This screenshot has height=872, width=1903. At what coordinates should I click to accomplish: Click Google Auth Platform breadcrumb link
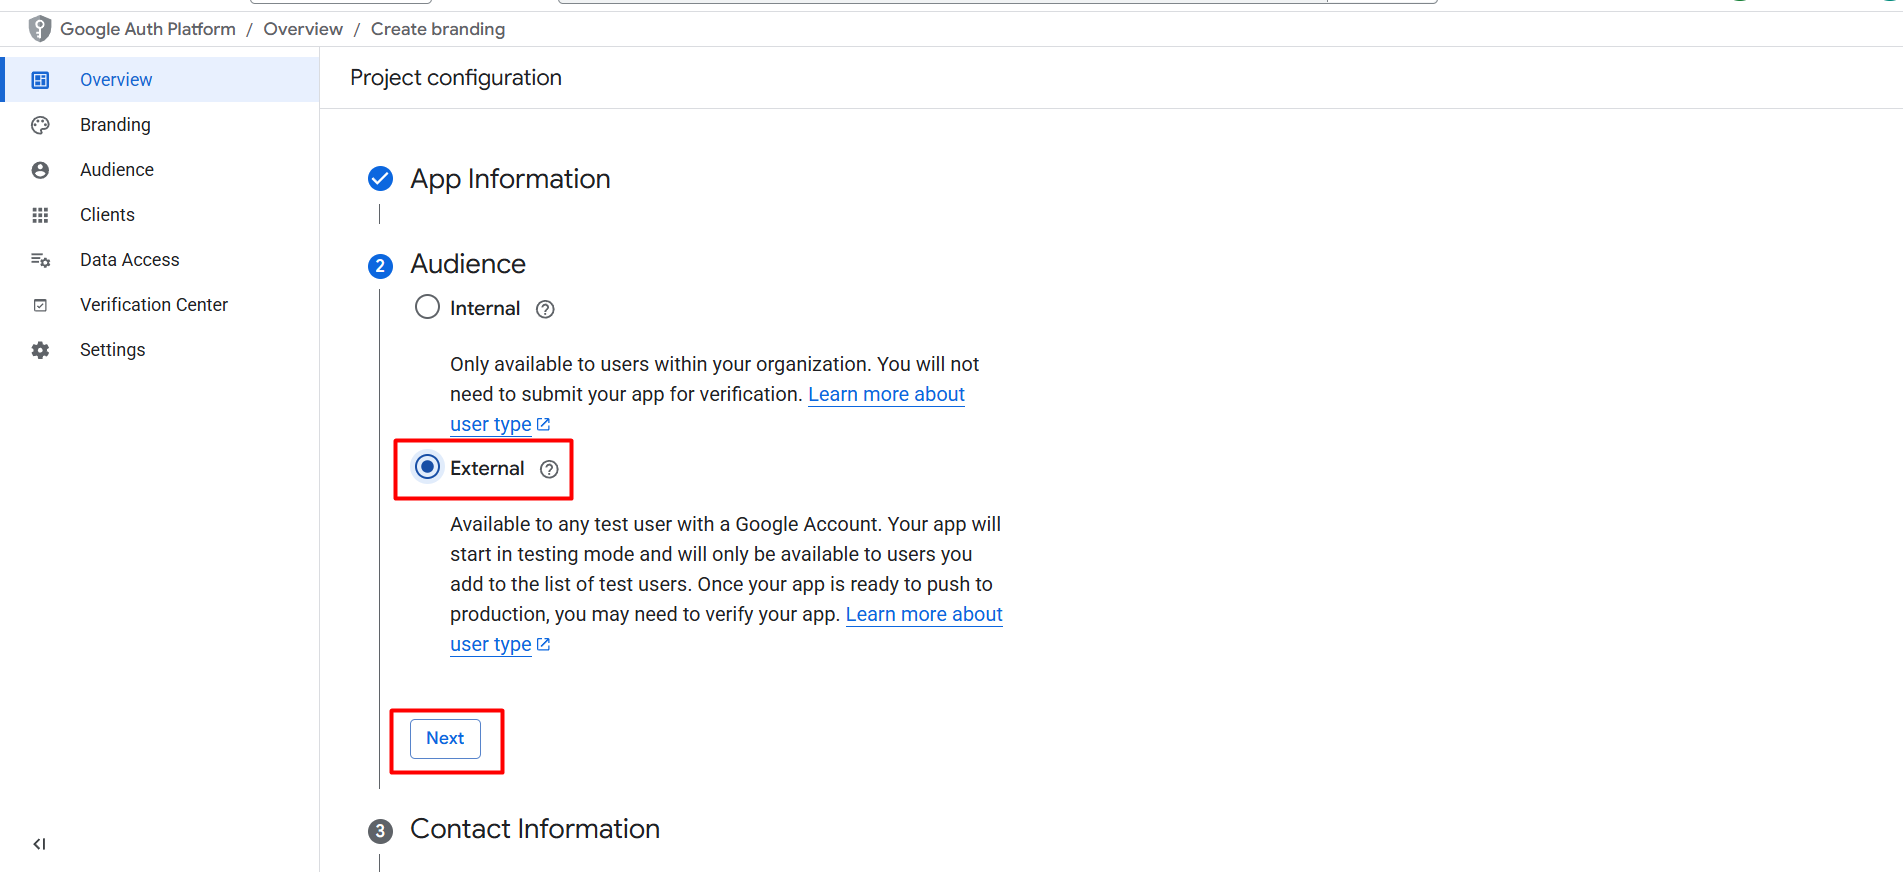click(148, 29)
